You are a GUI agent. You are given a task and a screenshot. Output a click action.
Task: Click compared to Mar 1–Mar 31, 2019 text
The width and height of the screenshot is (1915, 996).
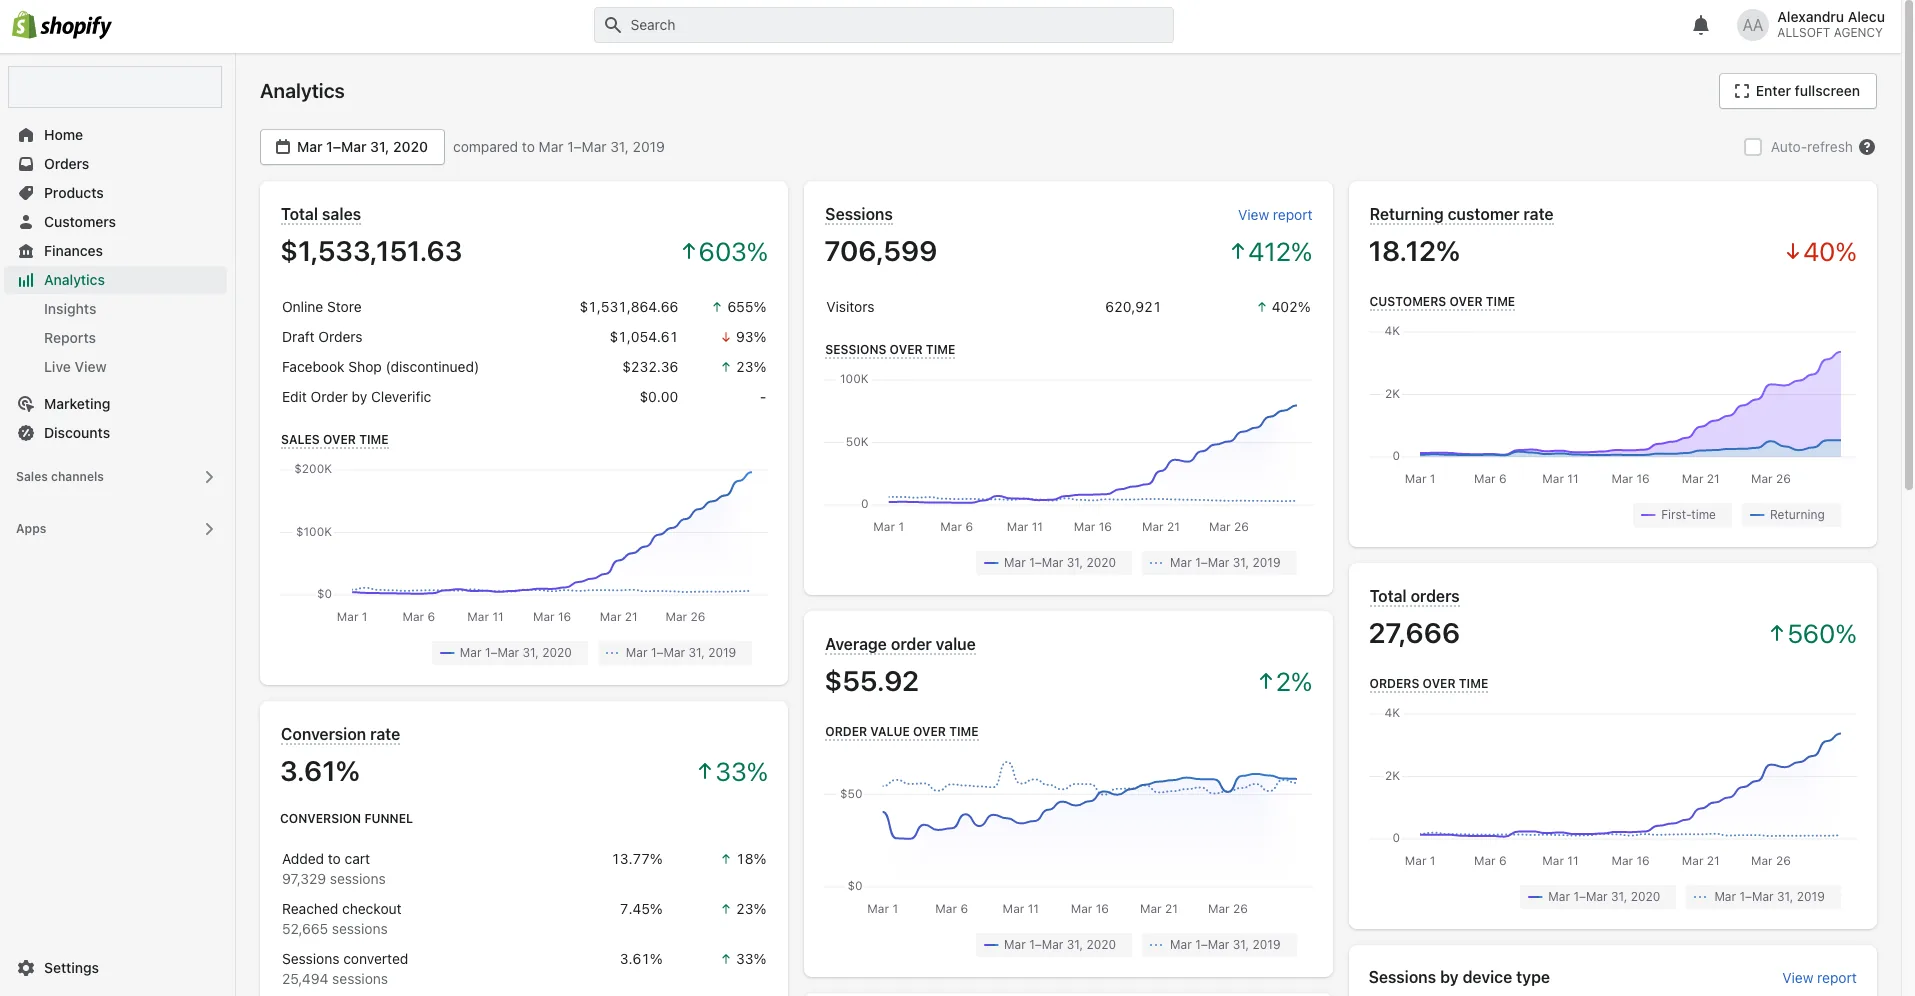click(x=558, y=147)
